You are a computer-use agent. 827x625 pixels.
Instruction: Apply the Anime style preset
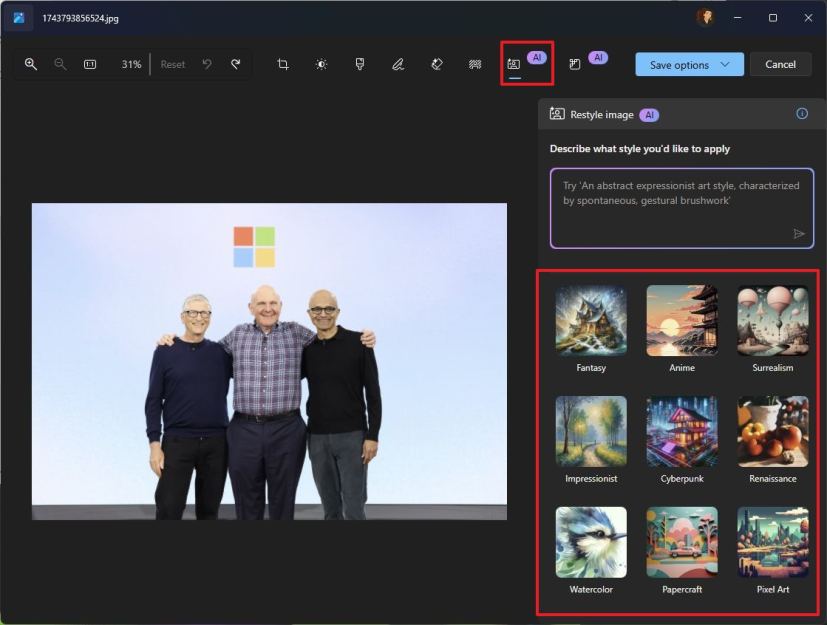(681, 320)
